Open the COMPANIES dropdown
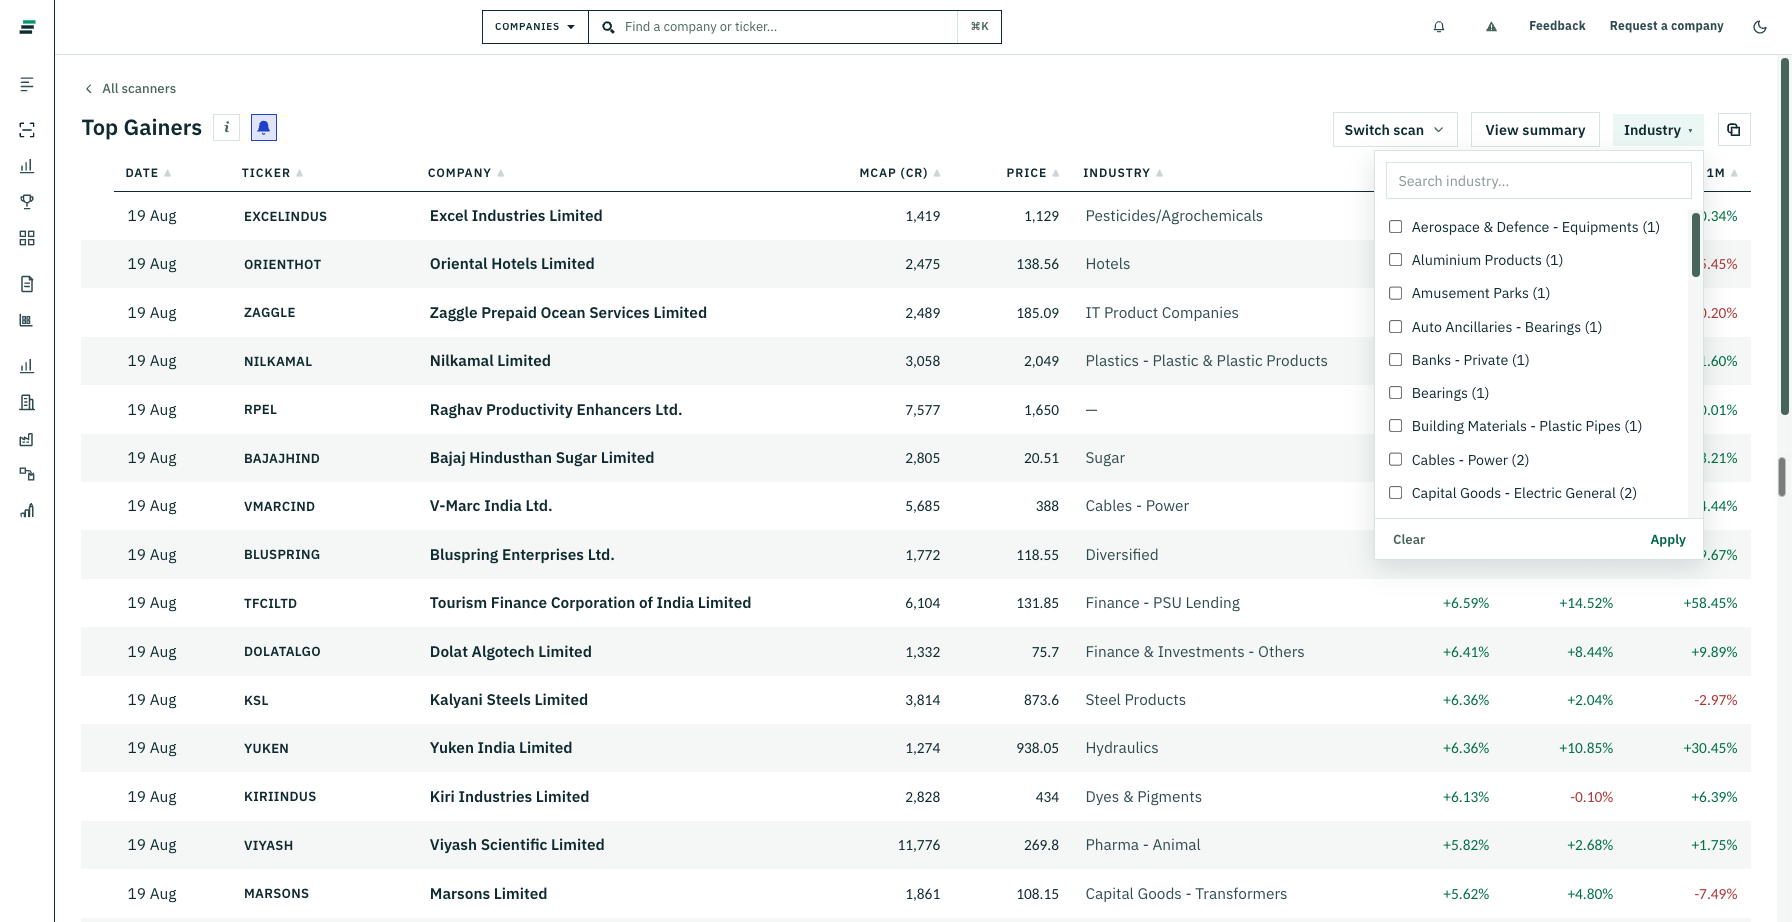1792x922 pixels. coord(535,27)
